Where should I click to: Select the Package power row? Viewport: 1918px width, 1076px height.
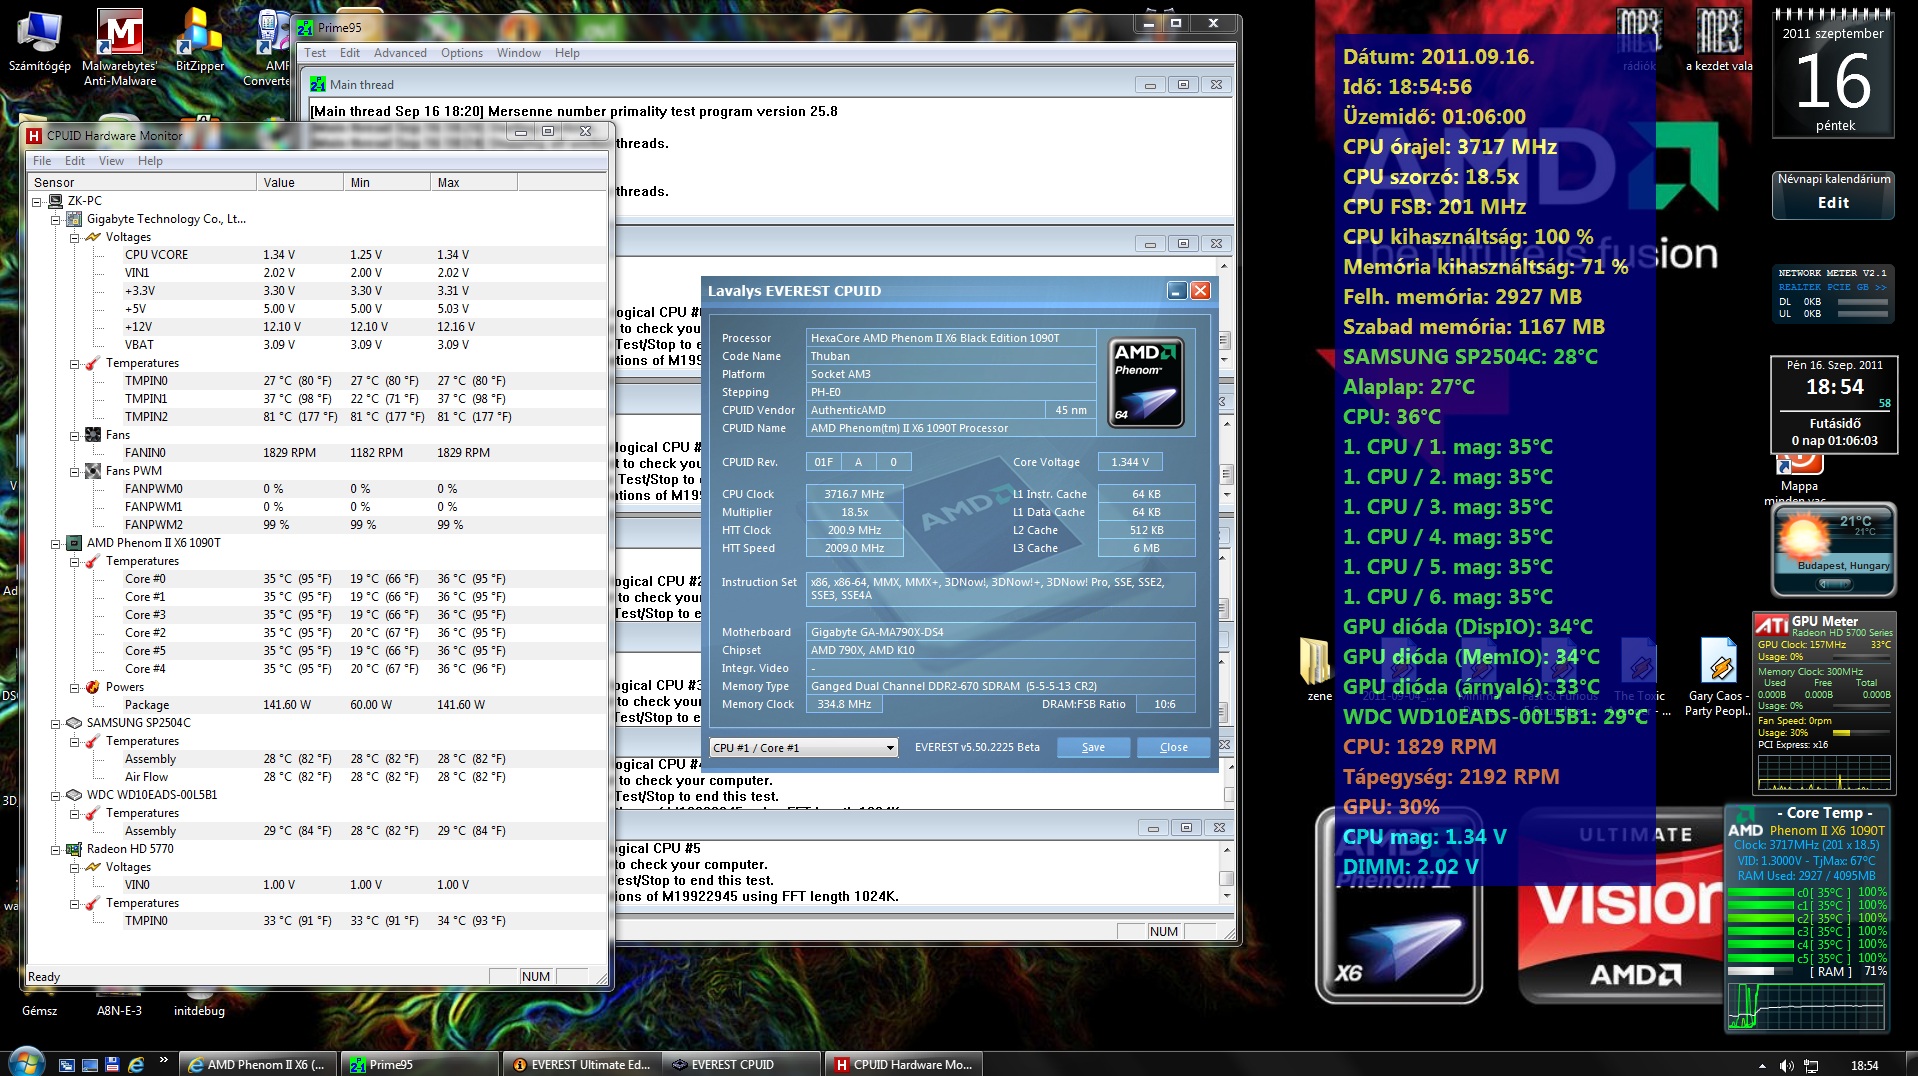pos(317,705)
